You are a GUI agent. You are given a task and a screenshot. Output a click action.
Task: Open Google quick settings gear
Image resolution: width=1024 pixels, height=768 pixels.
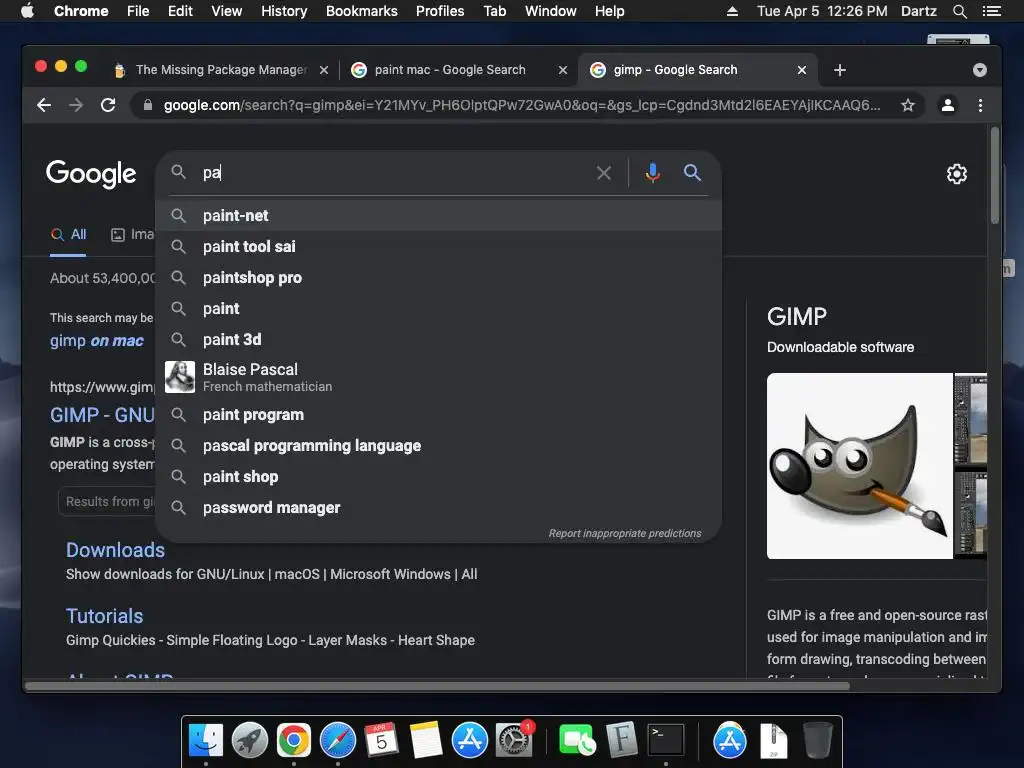(x=957, y=174)
